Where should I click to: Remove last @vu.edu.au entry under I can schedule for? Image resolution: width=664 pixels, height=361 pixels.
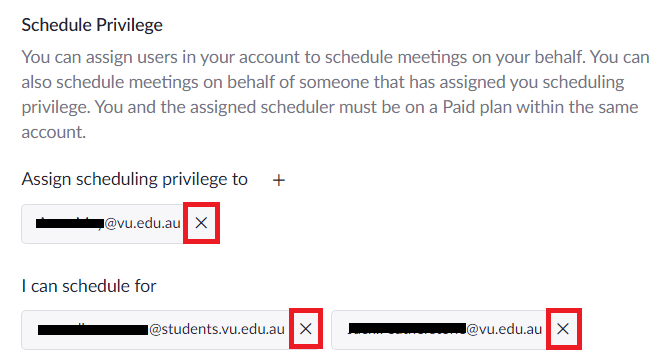pyautogui.click(x=563, y=329)
